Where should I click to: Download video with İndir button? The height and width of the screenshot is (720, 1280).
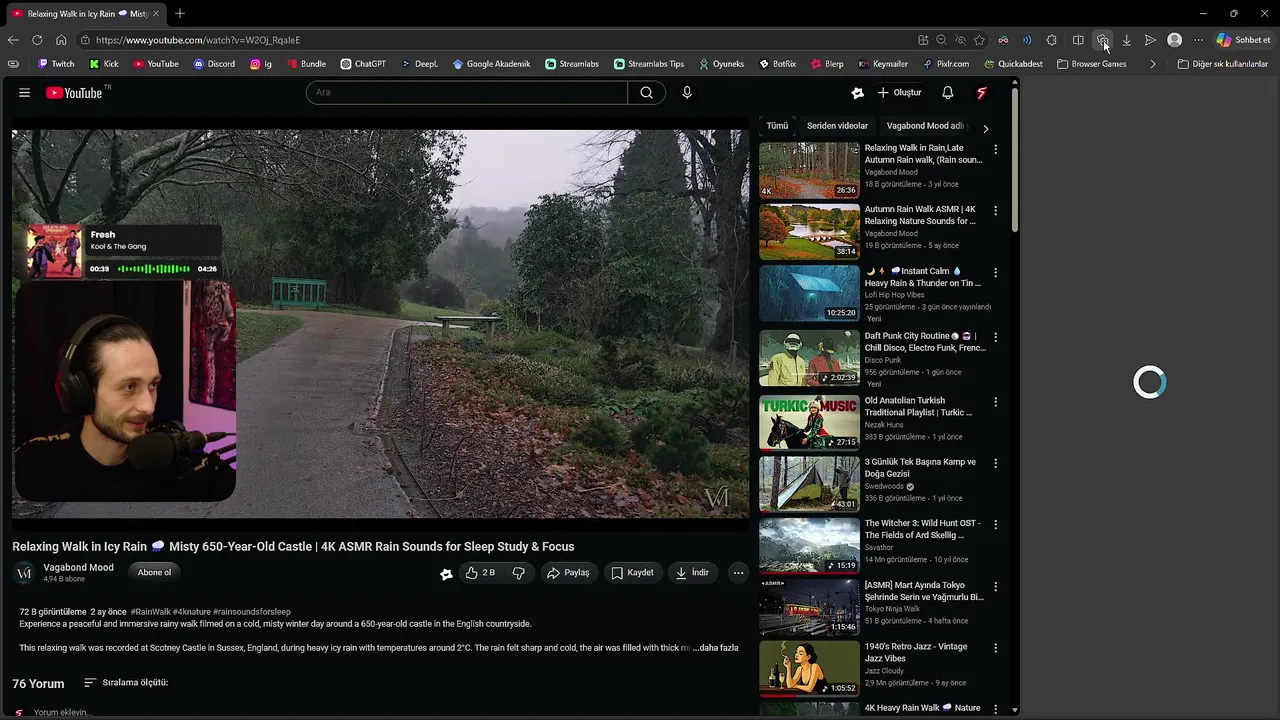tap(692, 573)
